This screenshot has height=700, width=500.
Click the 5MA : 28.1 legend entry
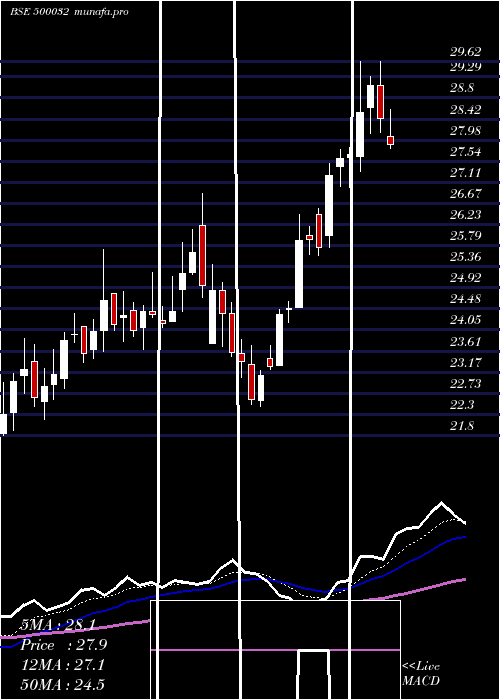(58, 625)
